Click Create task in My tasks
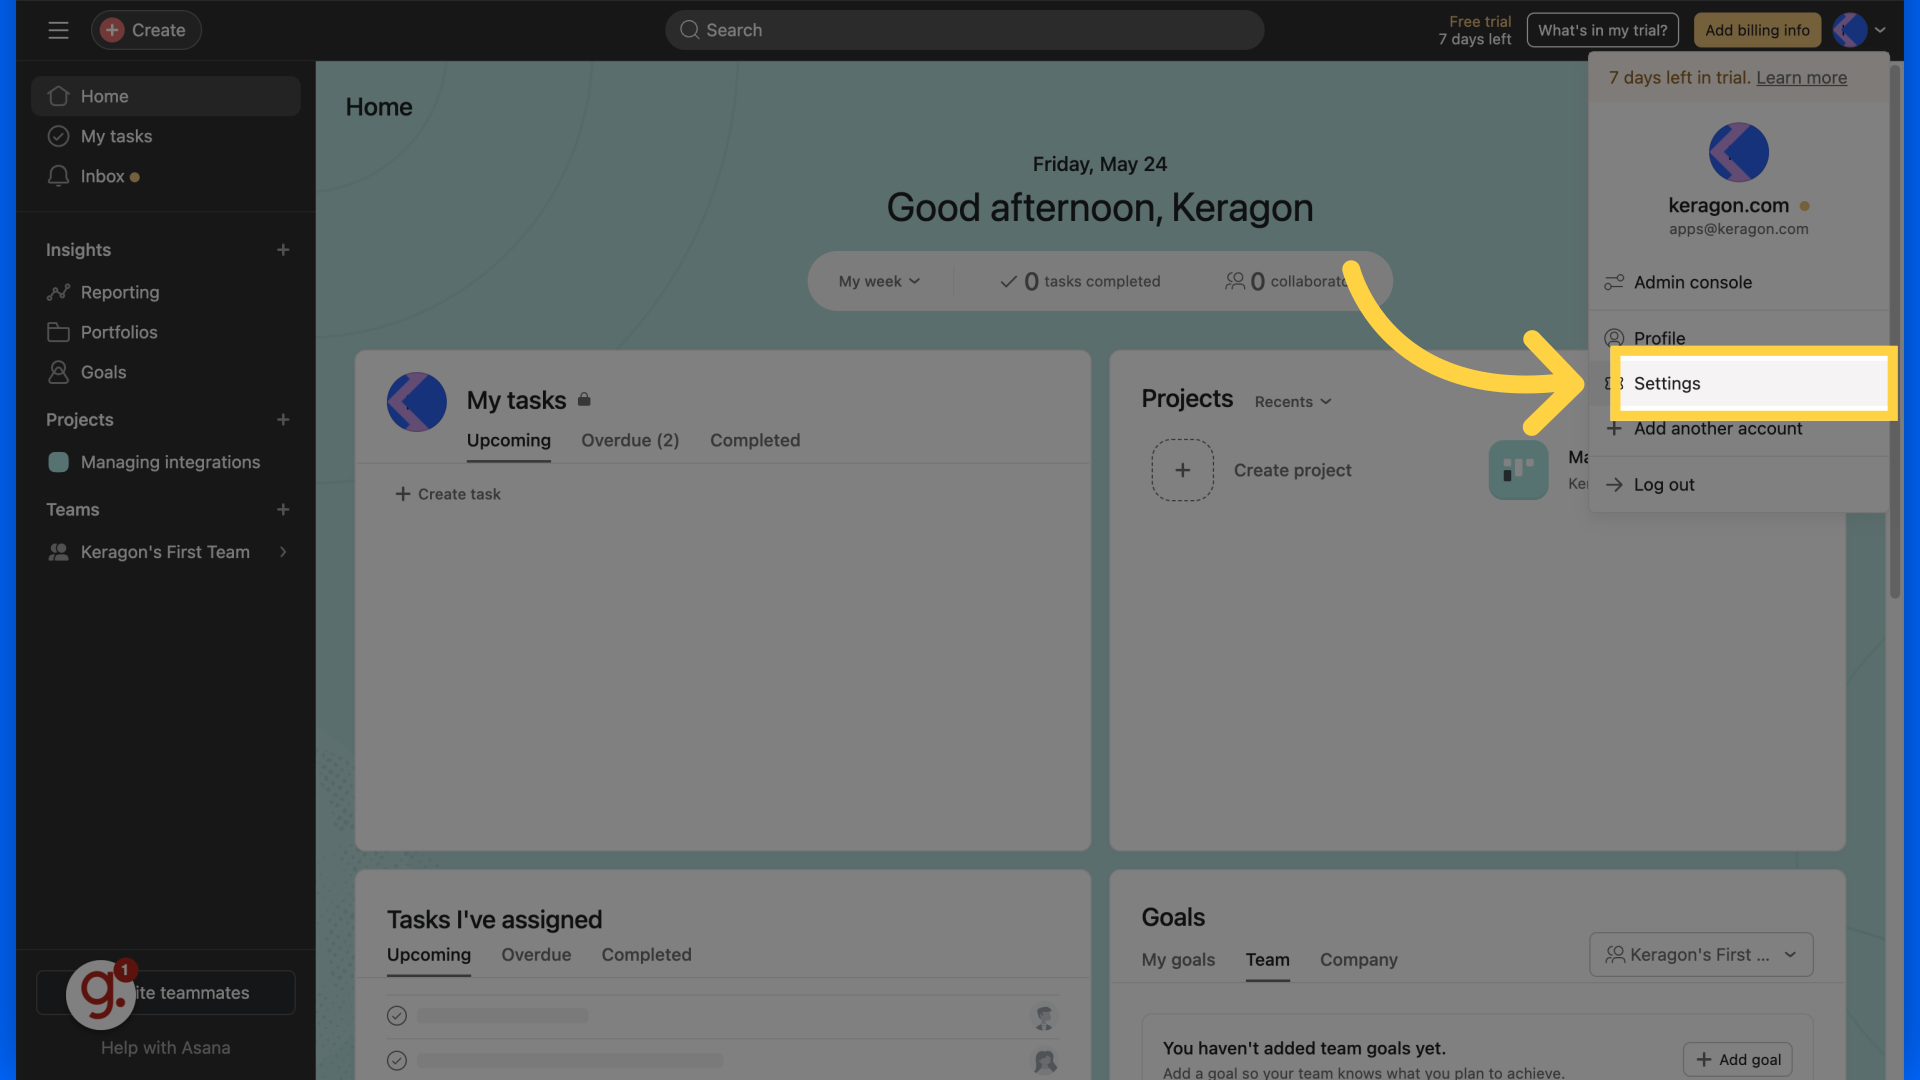Screen dimensions: 1920x1080 click(x=447, y=494)
